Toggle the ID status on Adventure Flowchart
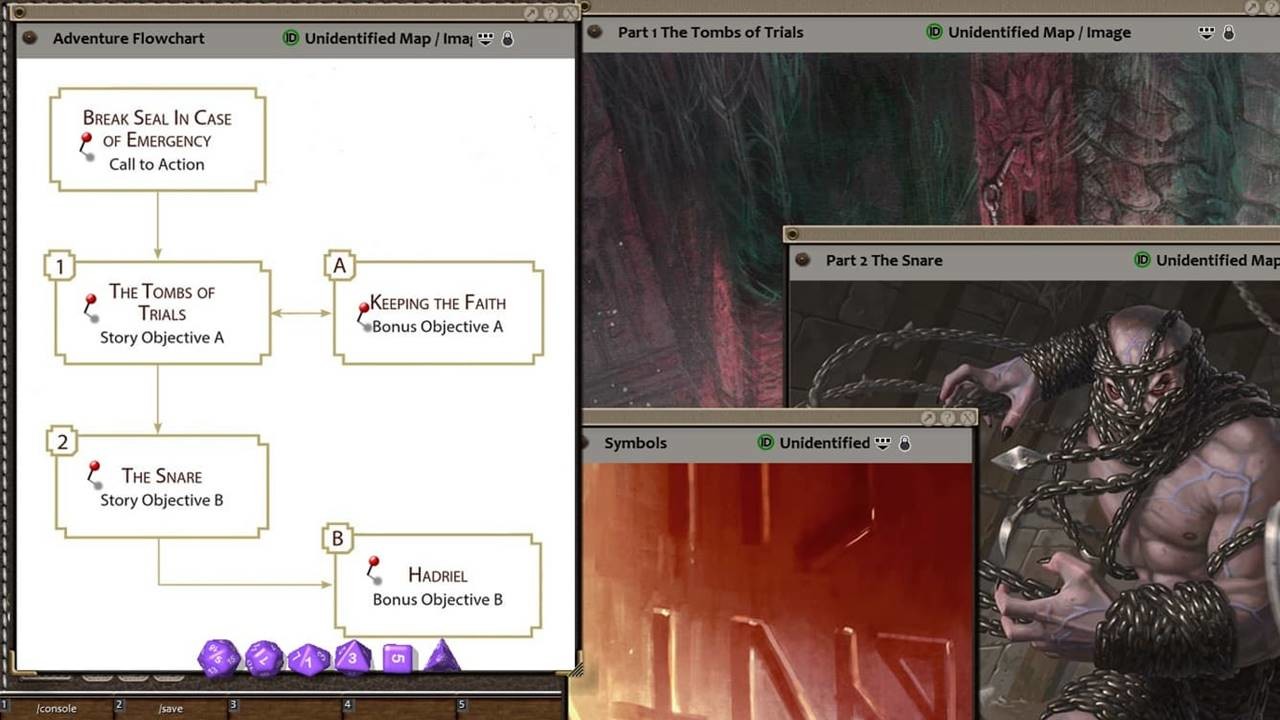The width and height of the screenshot is (1280, 720). pos(291,38)
